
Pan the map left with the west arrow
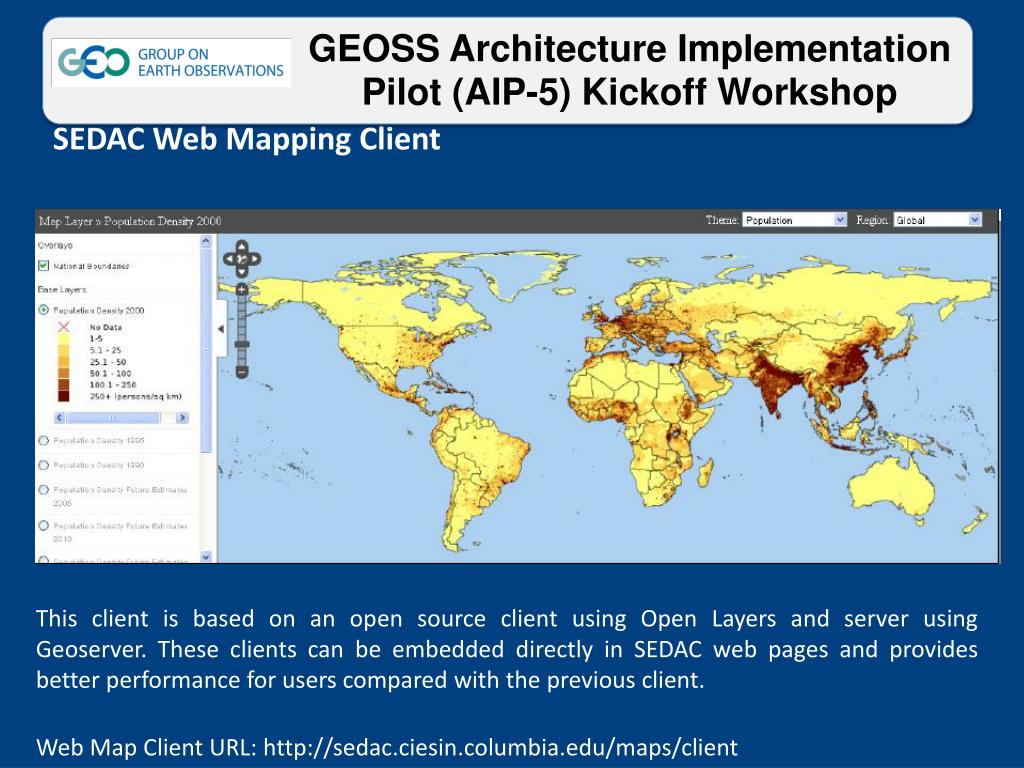tap(229, 259)
